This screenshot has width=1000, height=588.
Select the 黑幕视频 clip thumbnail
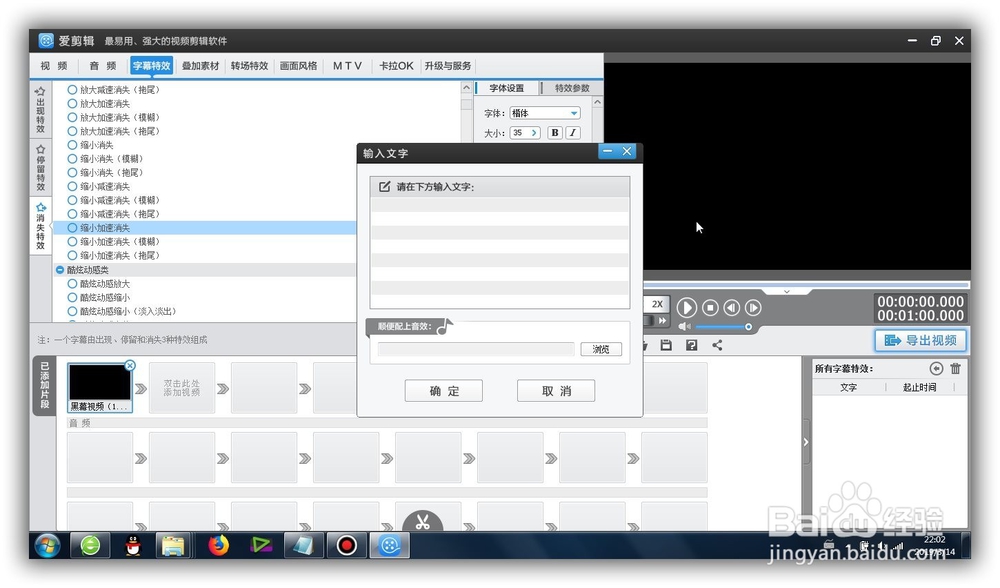99,383
